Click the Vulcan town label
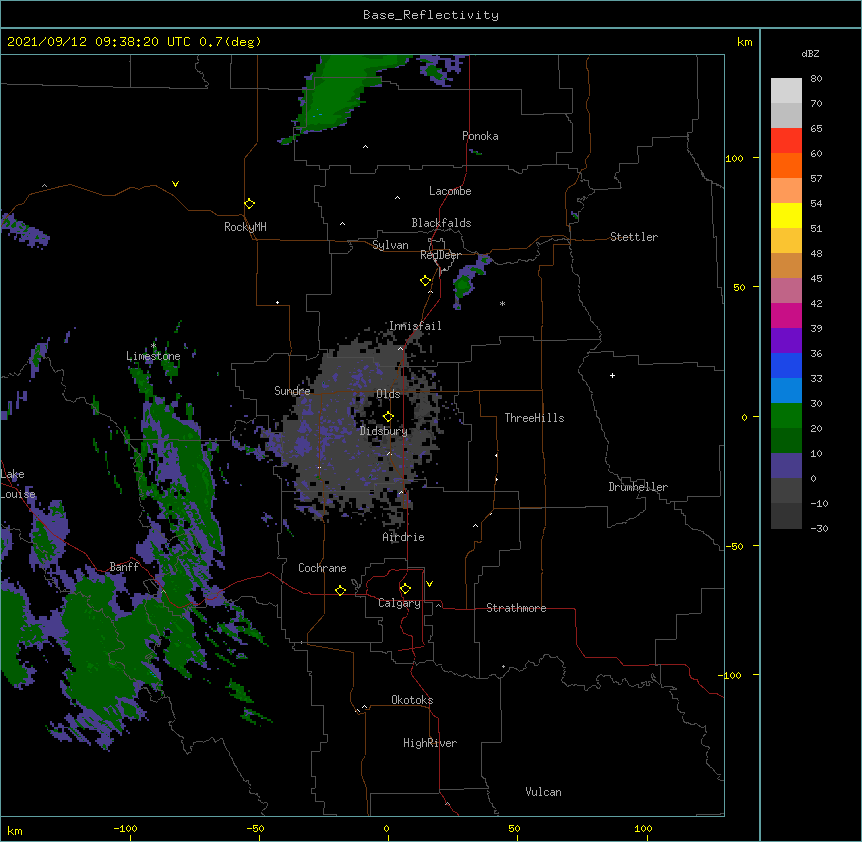This screenshot has height=842, width=862. point(543,792)
